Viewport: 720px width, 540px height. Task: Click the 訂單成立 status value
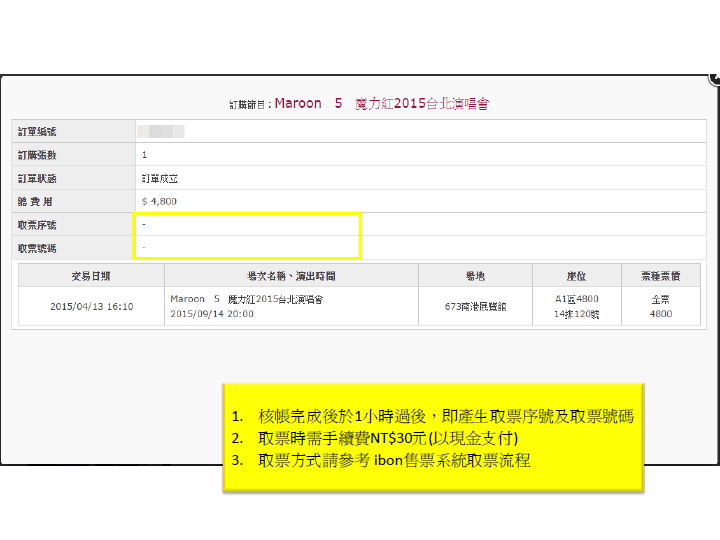coord(160,179)
